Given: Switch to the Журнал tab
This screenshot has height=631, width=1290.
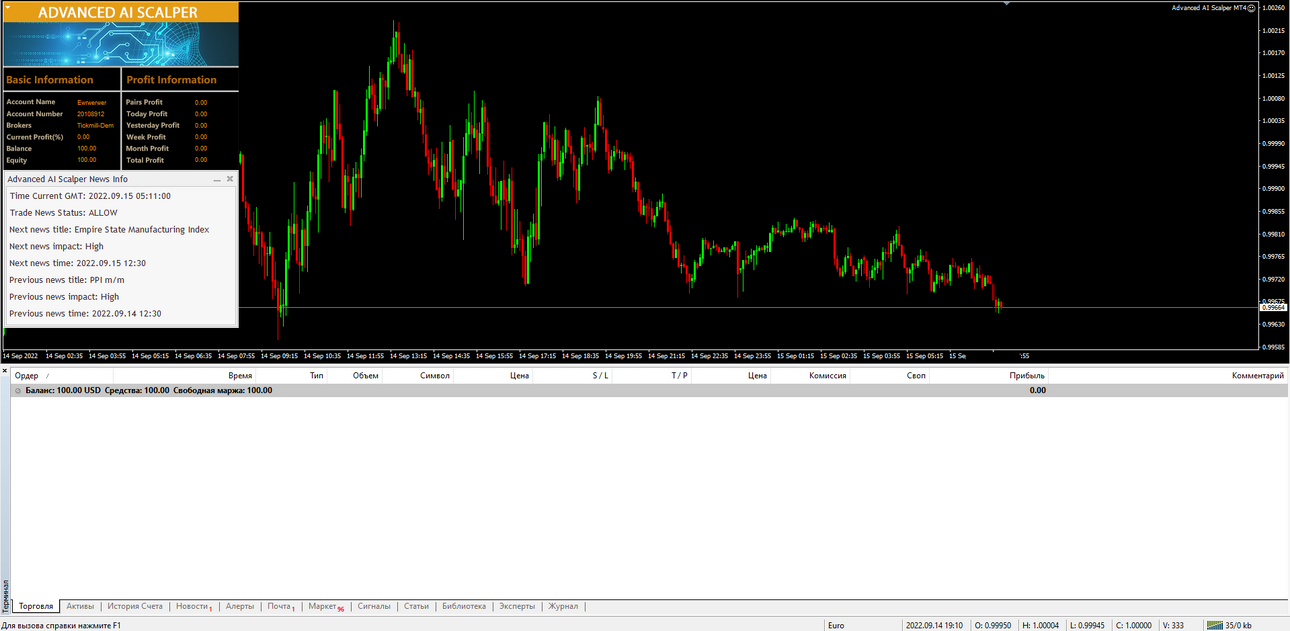Looking at the screenshot, I should coord(563,606).
